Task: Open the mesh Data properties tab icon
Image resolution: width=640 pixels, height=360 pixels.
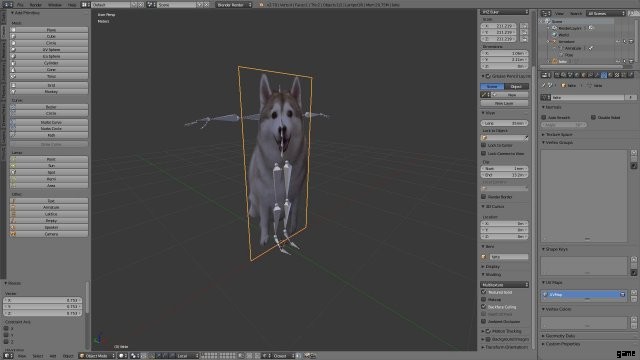Action: [604, 75]
